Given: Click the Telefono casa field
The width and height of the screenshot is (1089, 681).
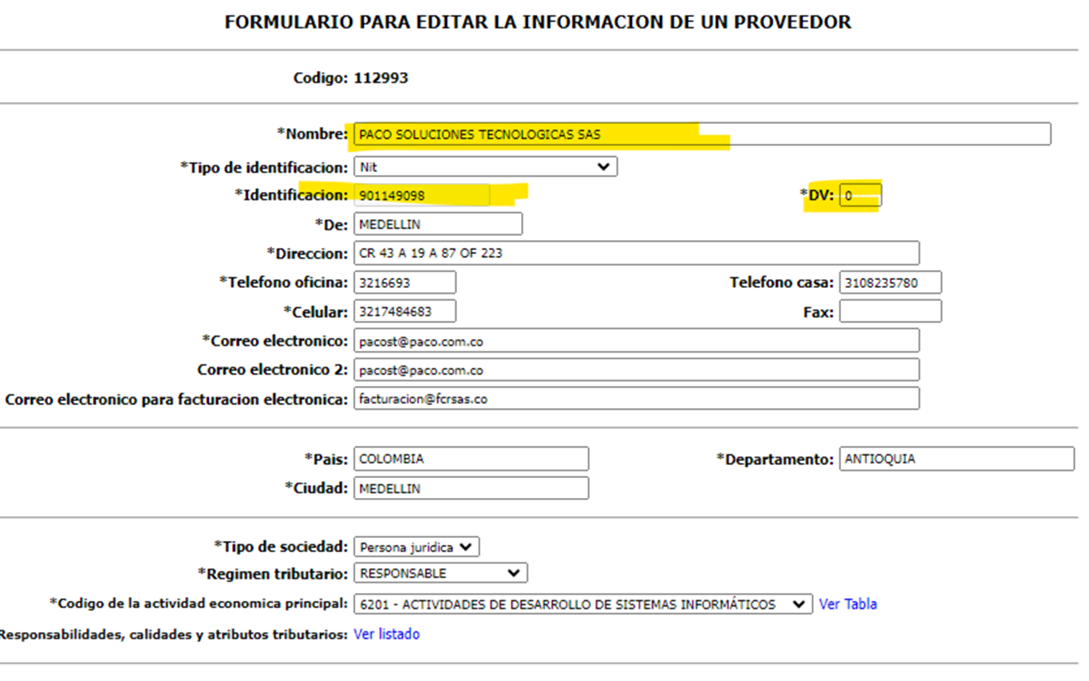Looking at the screenshot, I should (890, 283).
